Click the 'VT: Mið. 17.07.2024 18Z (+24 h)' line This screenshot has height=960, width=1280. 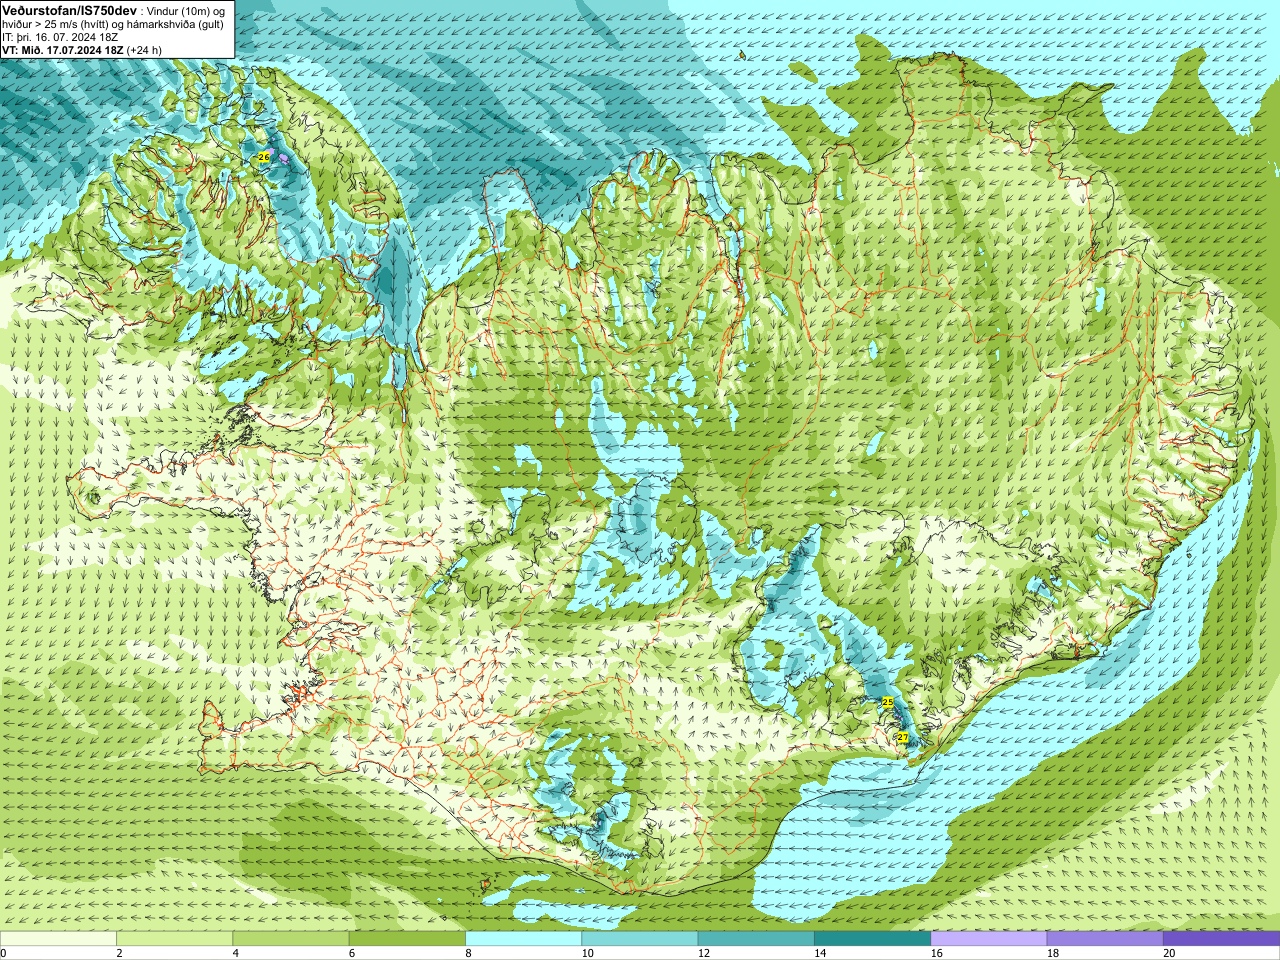(82, 50)
